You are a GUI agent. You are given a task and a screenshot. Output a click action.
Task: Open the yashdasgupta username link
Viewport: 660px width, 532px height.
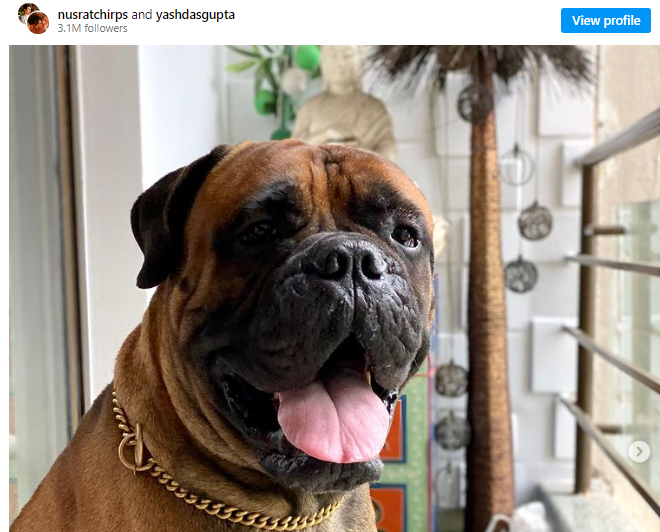pyautogui.click(x=195, y=15)
